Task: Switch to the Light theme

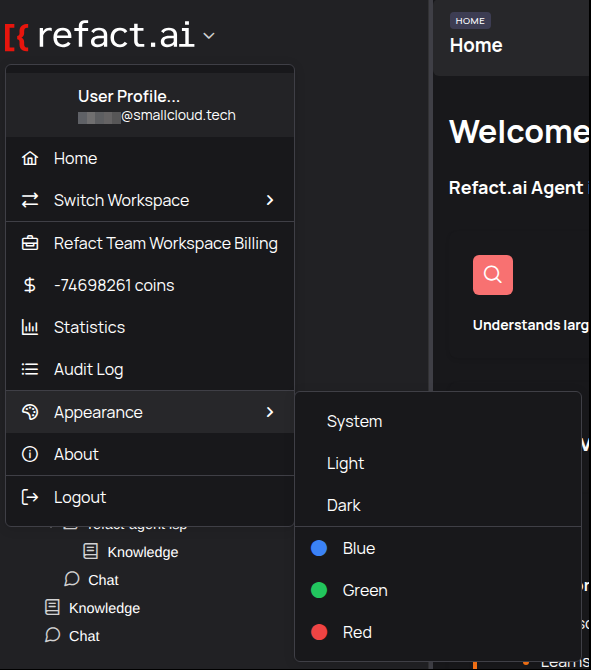Action: tap(438, 463)
